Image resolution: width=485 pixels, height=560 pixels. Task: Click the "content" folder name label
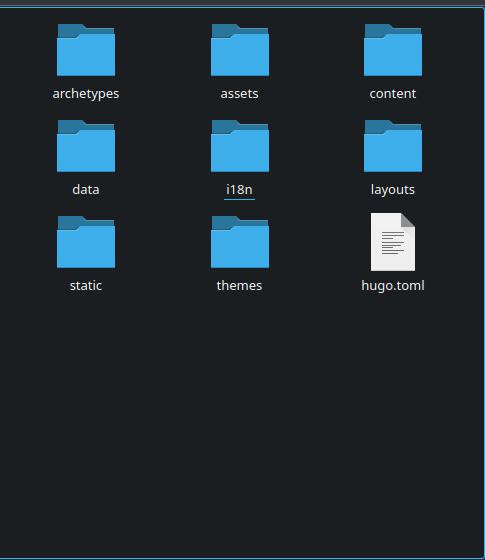click(393, 94)
